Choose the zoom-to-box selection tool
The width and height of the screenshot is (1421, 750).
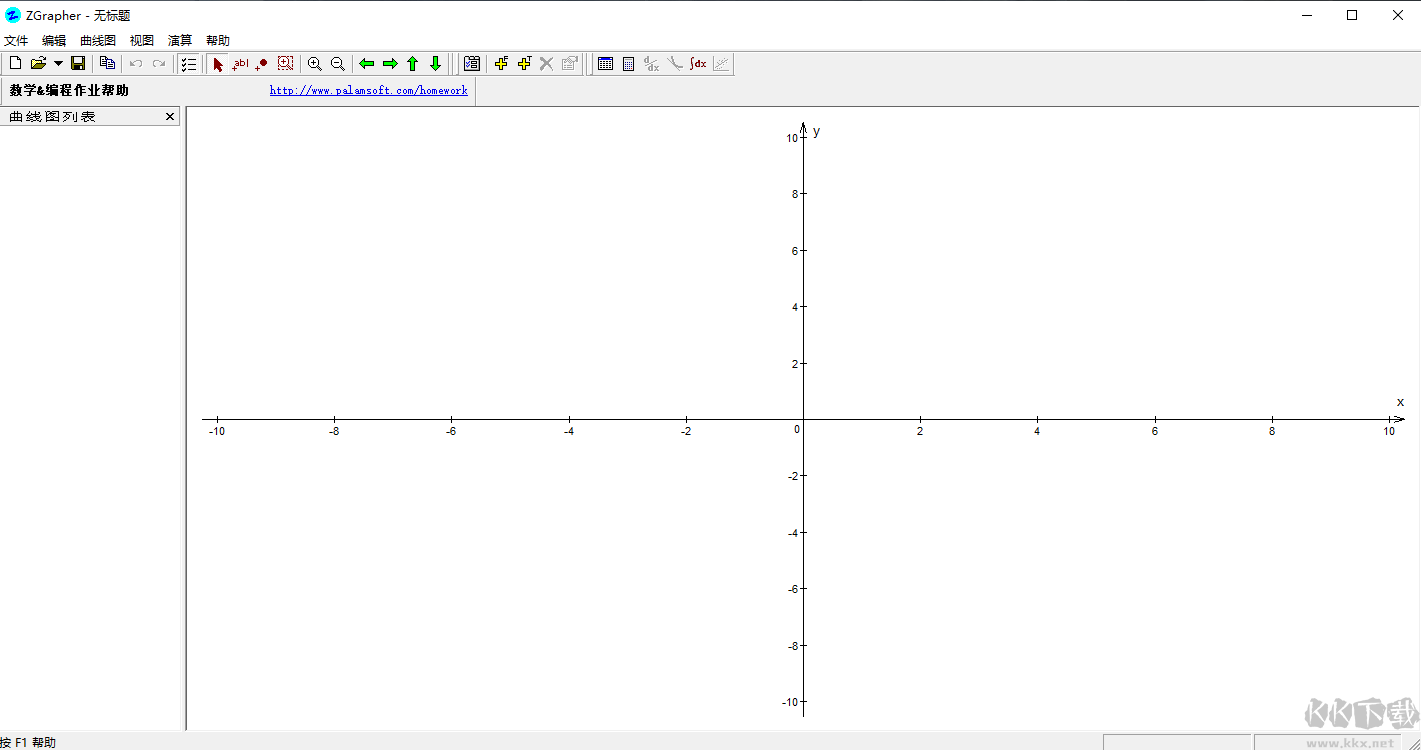click(x=286, y=64)
